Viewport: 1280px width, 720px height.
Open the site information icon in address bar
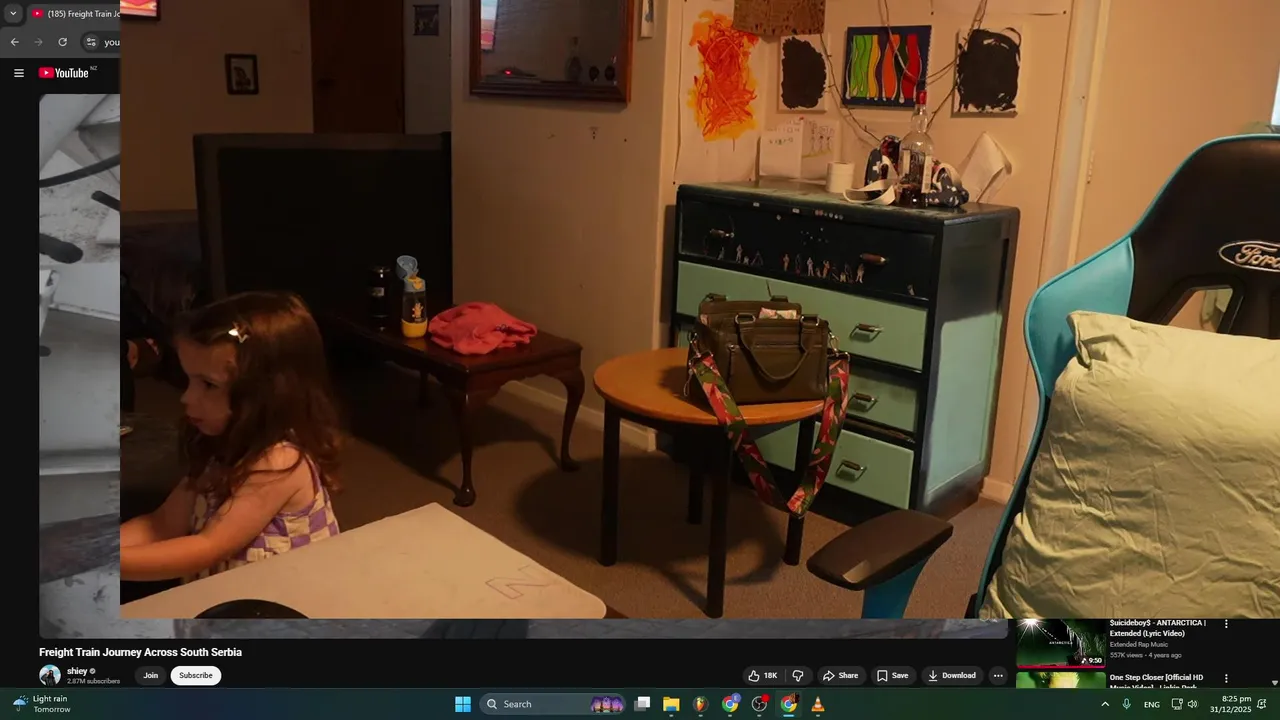tap(91, 42)
